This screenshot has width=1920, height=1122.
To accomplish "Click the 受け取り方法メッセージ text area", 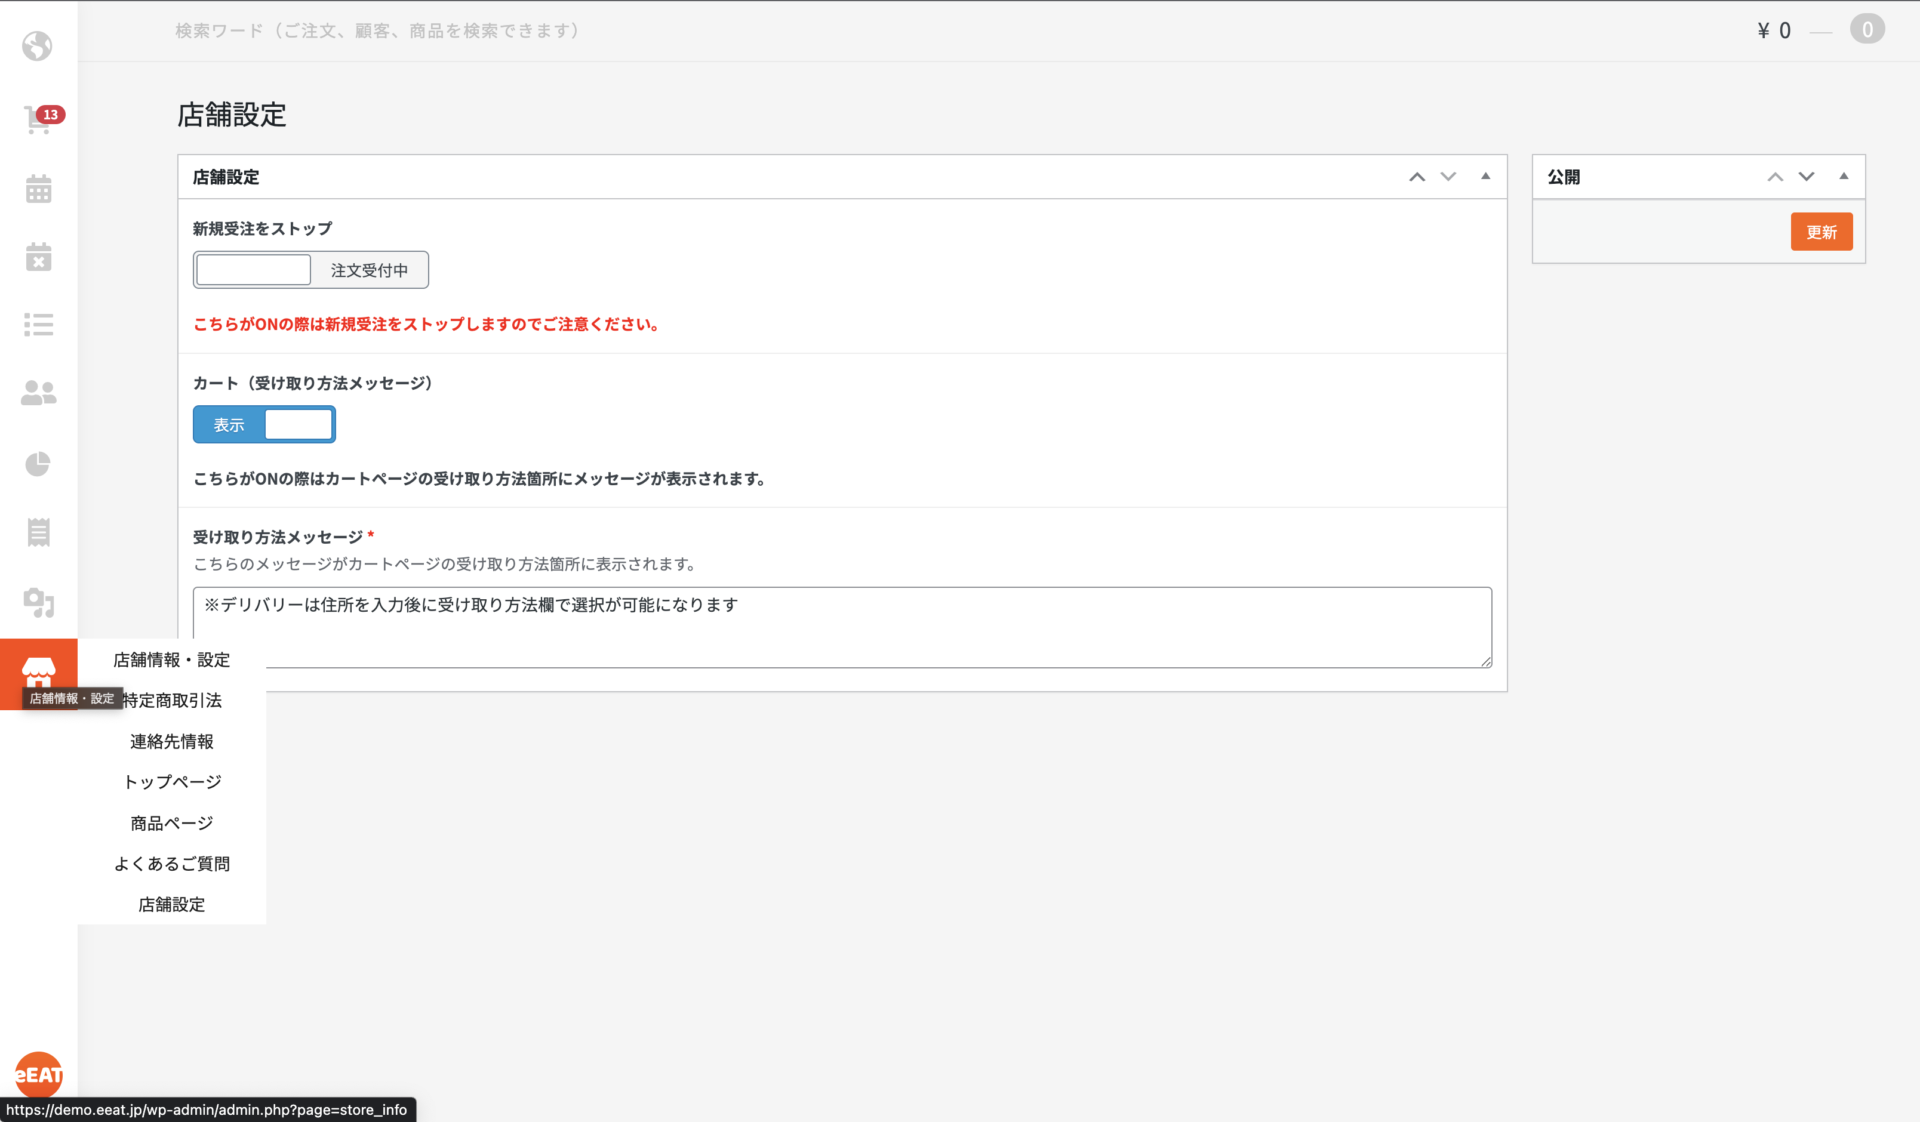I will click(x=841, y=627).
